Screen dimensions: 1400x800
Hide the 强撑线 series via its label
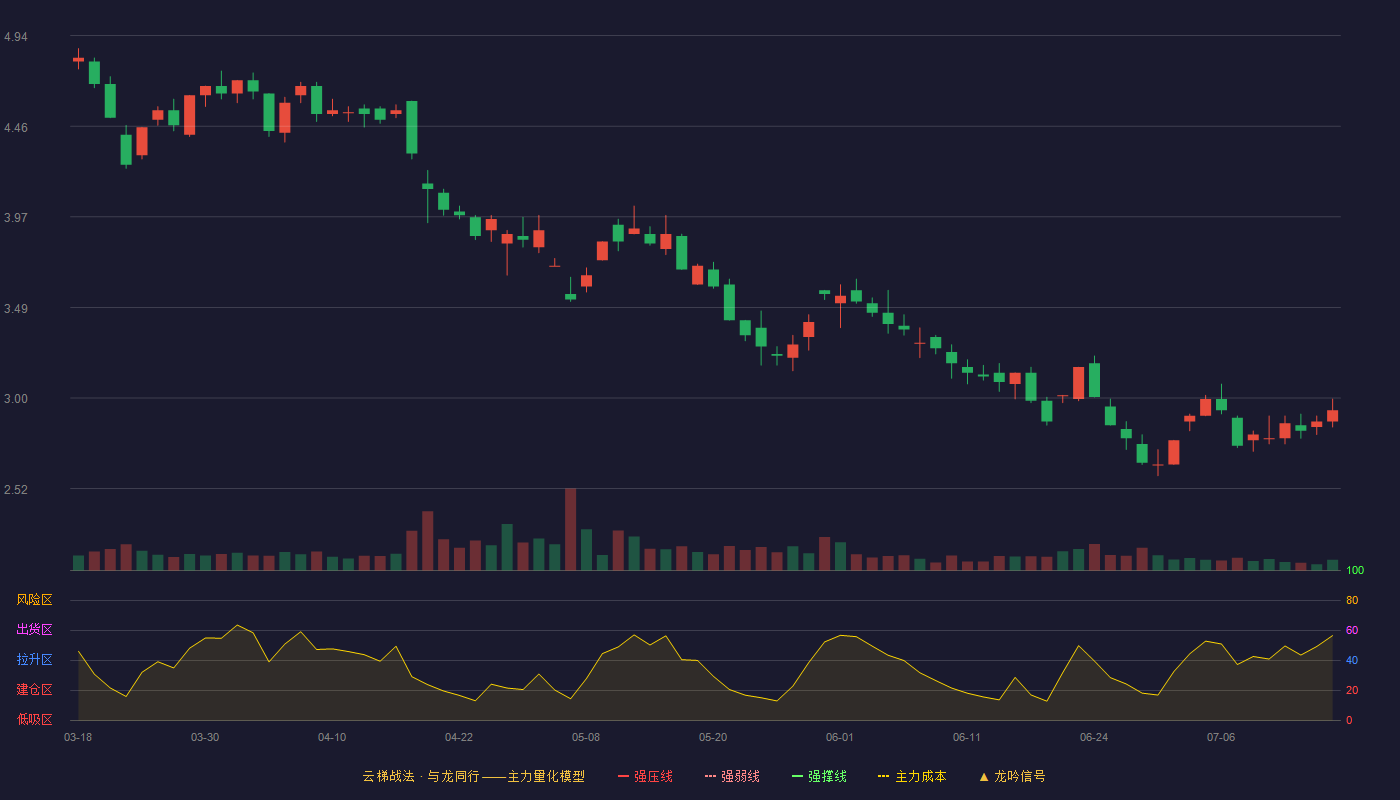(827, 776)
